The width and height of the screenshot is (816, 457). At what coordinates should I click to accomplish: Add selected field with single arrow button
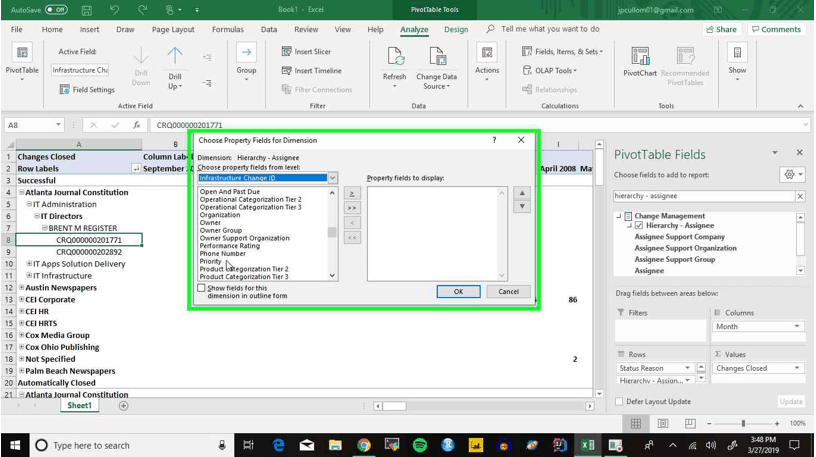pos(352,194)
